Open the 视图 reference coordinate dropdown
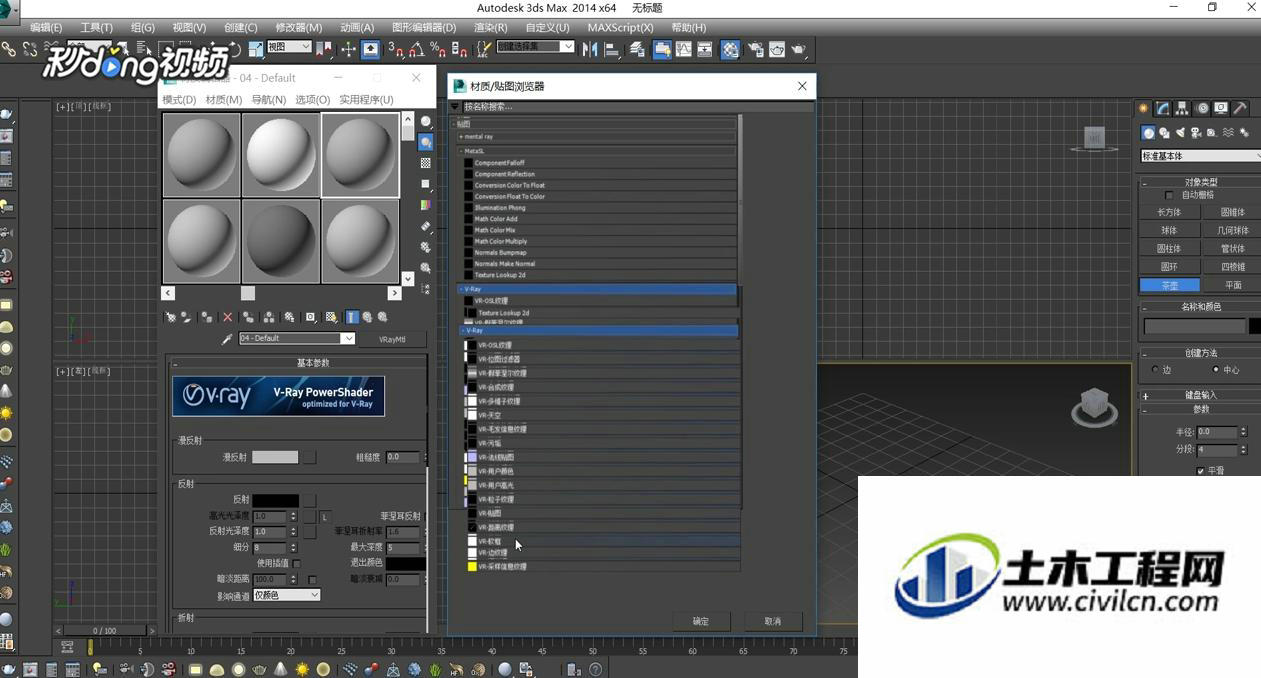The width and height of the screenshot is (1261, 678). click(x=290, y=47)
